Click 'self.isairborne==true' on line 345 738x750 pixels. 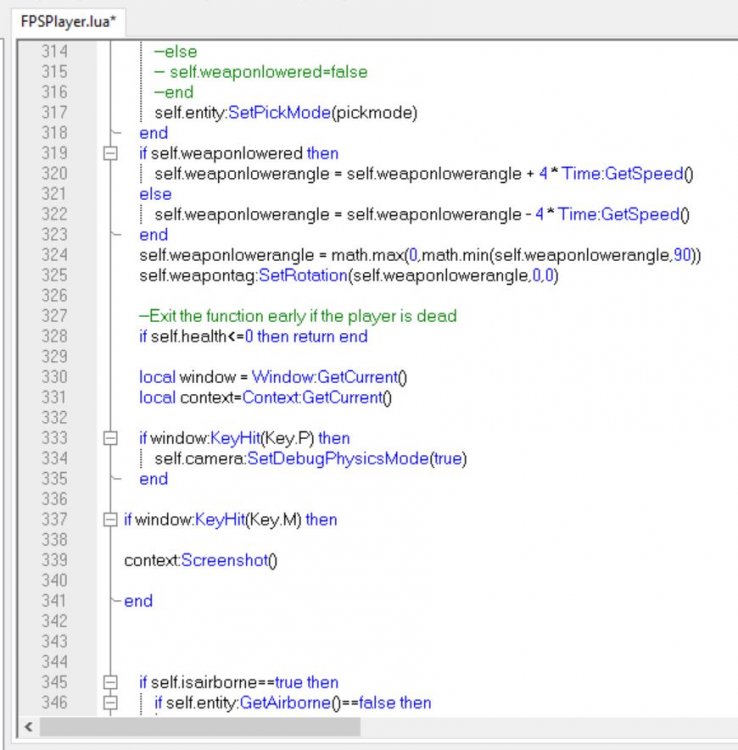click(227, 682)
